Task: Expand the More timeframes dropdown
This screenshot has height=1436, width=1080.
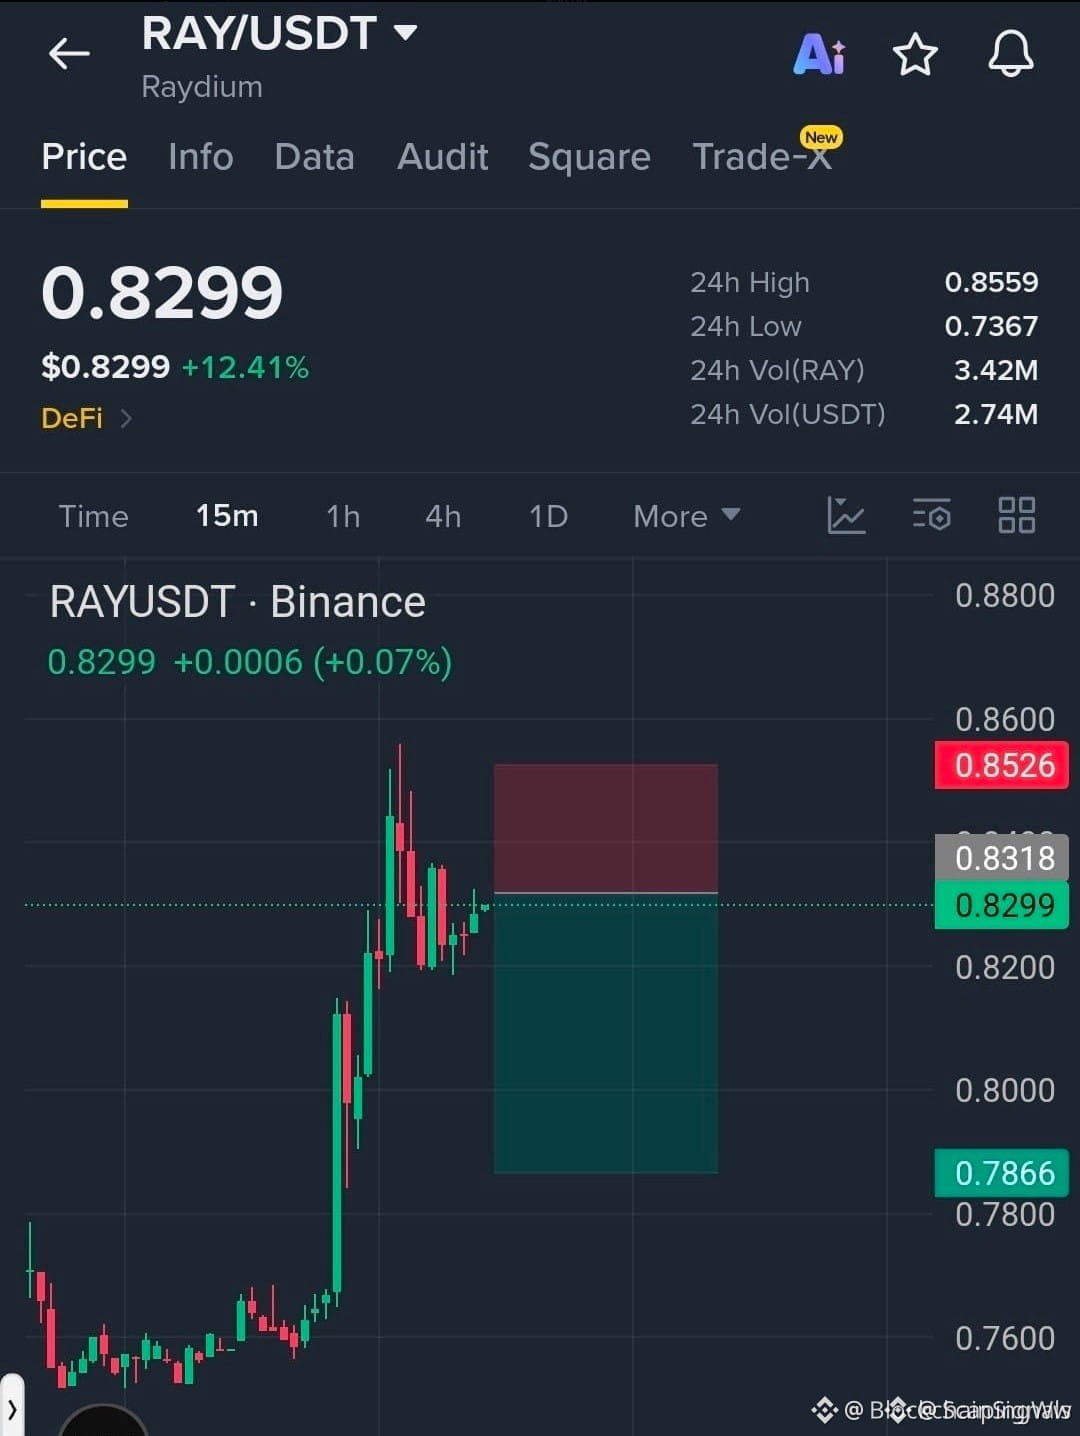Action: coord(687,516)
